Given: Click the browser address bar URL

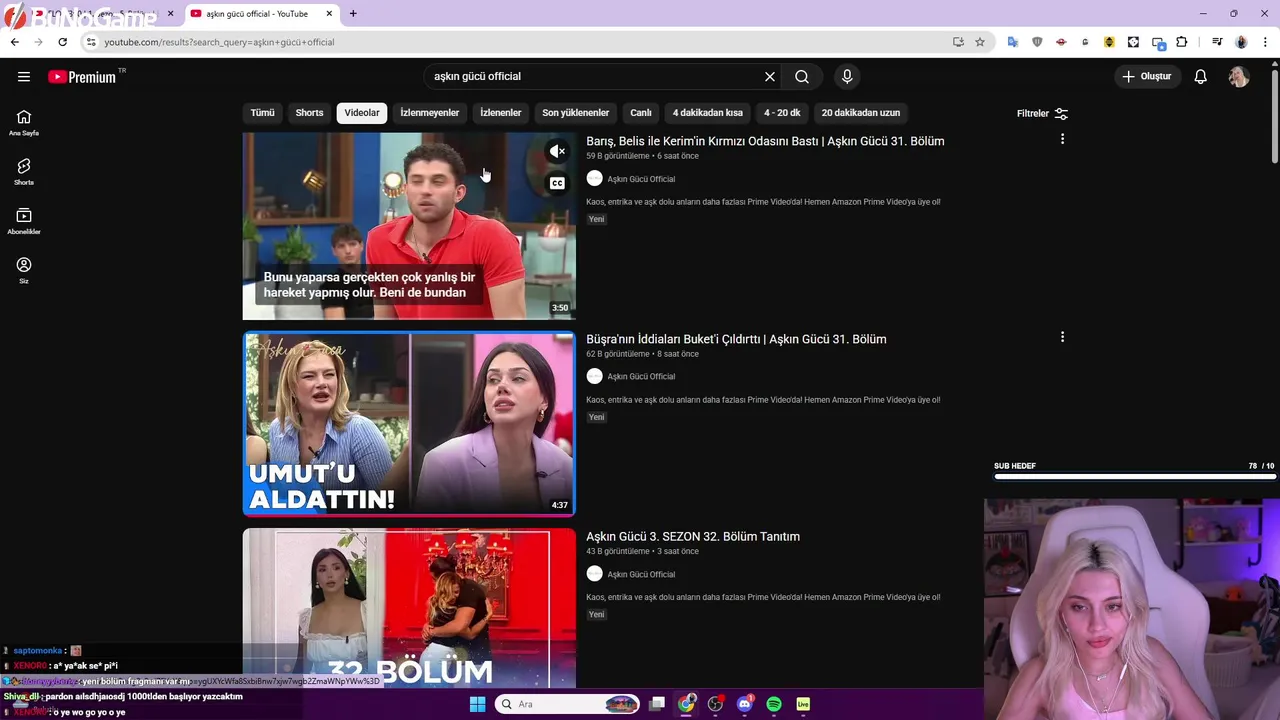Looking at the screenshot, I should click(x=219, y=42).
